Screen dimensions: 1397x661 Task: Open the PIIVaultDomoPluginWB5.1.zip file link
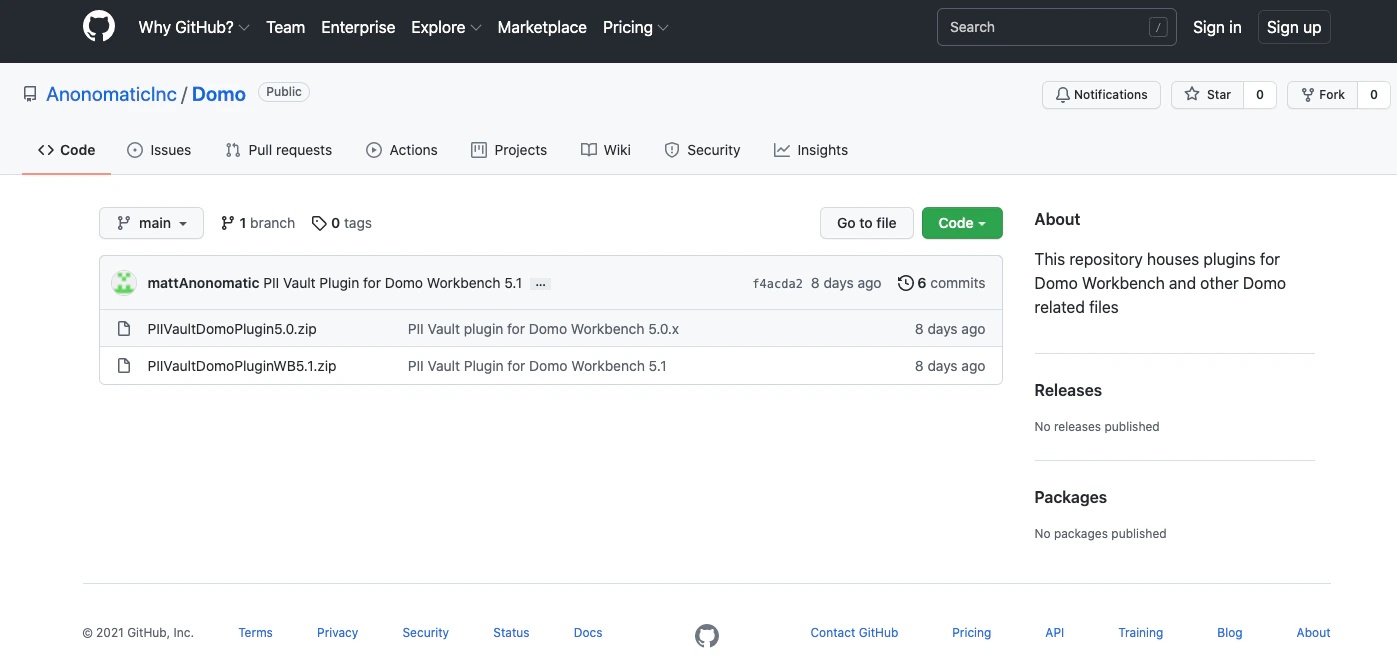pos(242,366)
